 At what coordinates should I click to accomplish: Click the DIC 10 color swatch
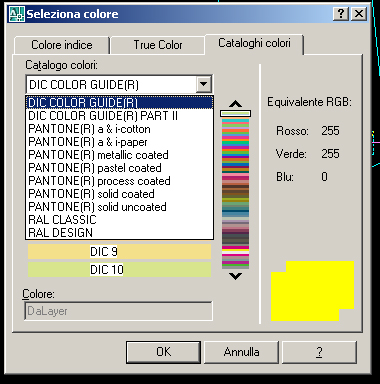pos(119,269)
